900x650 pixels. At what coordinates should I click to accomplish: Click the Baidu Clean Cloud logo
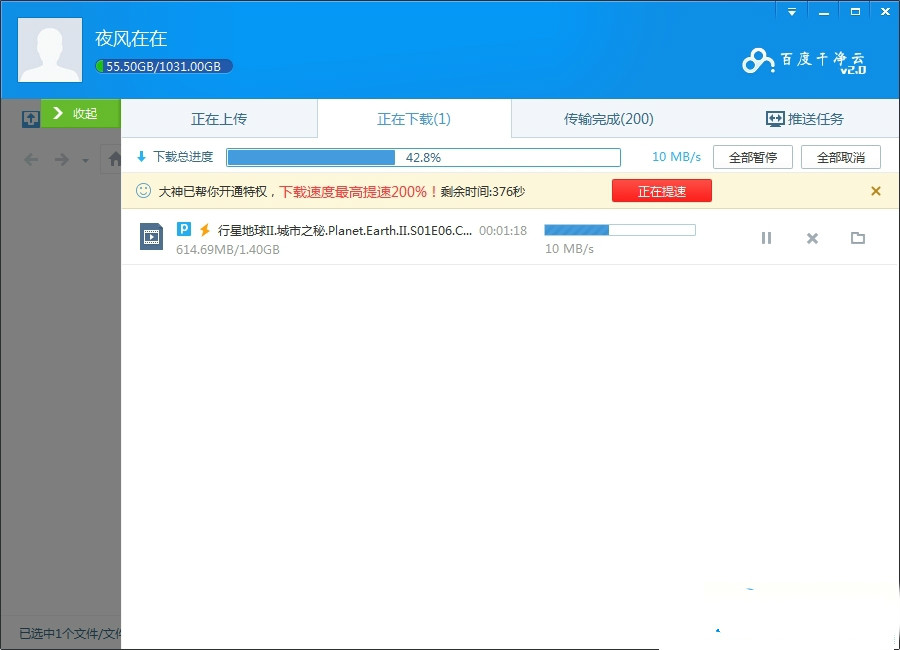tap(806, 60)
